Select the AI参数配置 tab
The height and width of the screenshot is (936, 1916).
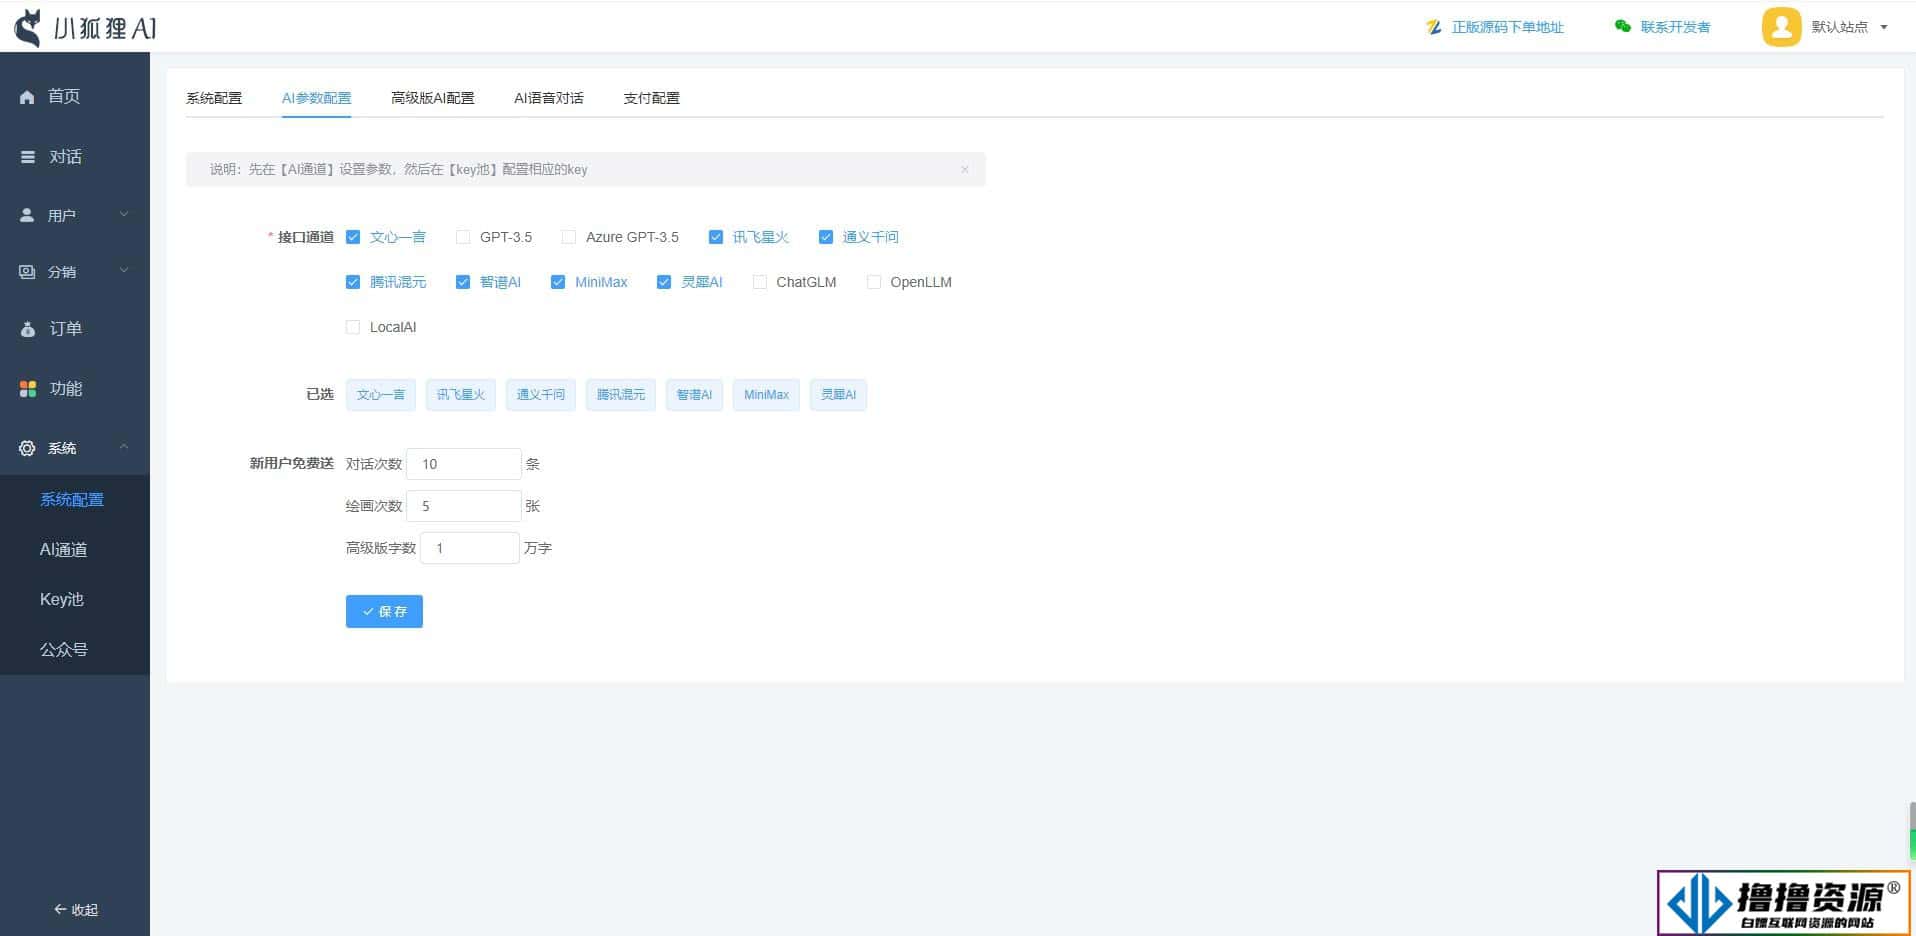click(316, 98)
